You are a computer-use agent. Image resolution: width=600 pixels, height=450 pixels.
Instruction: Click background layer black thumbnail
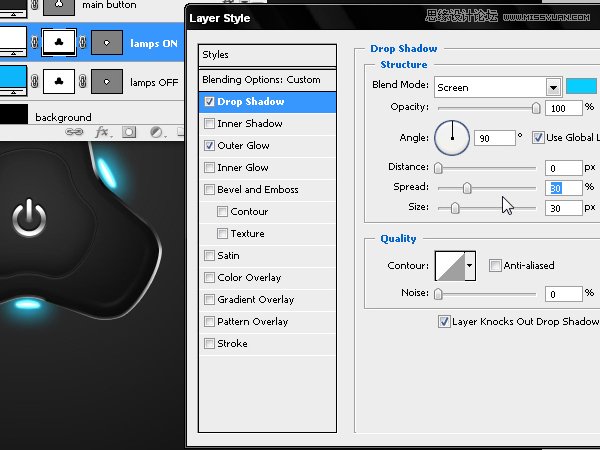pos(14,114)
